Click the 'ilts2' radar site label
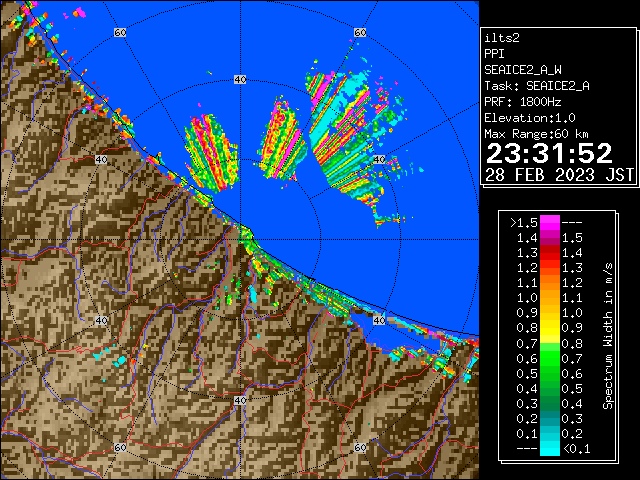Image resolution: width=640 pixels, height=480 pixels. click(x=502, y=38)
